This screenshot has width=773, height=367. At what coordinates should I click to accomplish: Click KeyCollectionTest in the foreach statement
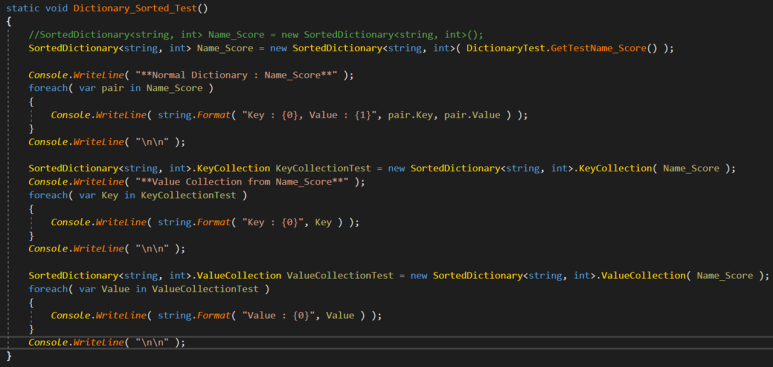(x=188, y=195)
